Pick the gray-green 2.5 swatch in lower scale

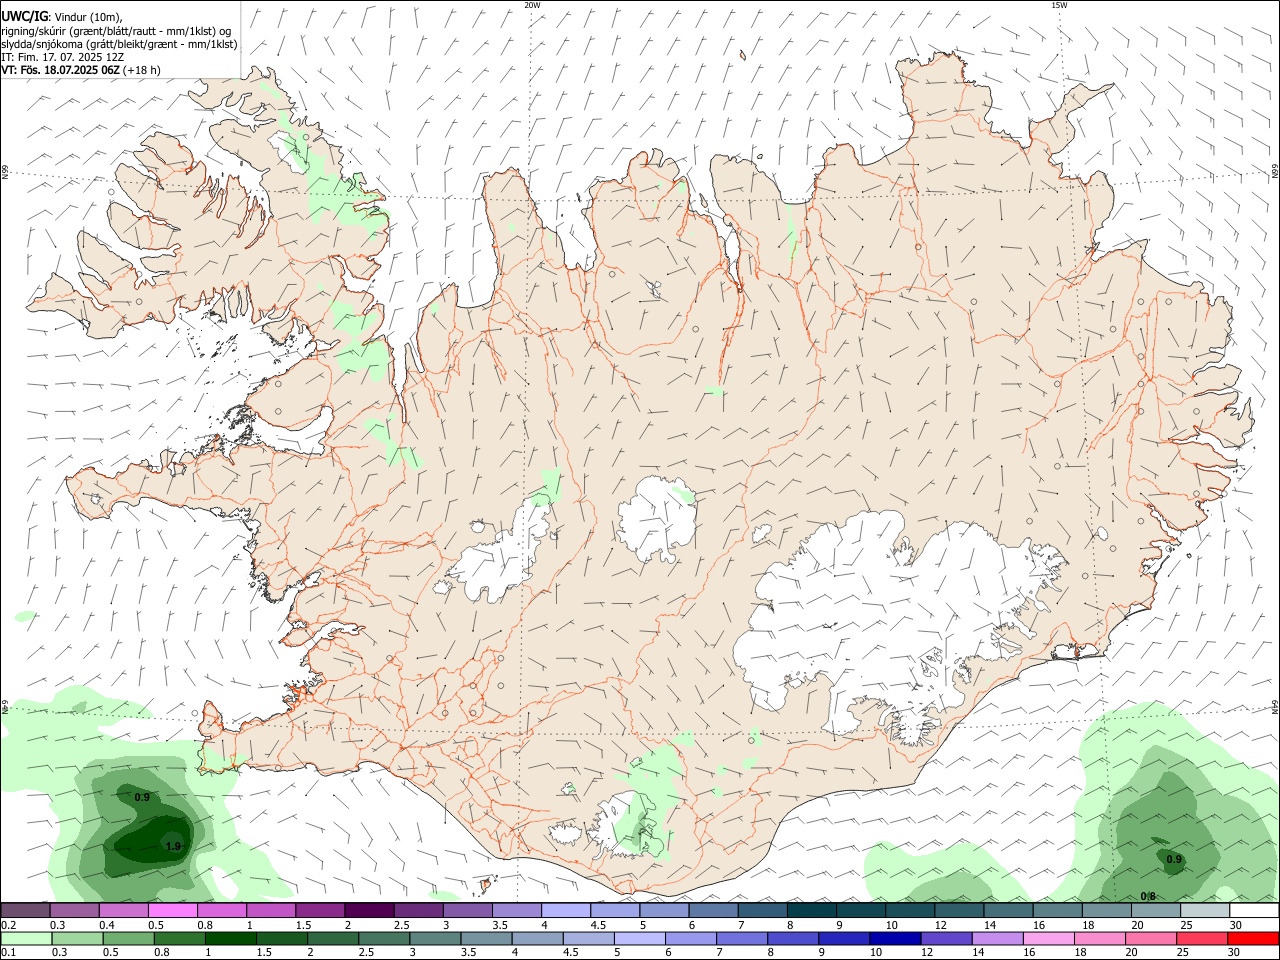pyautogui.click(x=383, y=938)
